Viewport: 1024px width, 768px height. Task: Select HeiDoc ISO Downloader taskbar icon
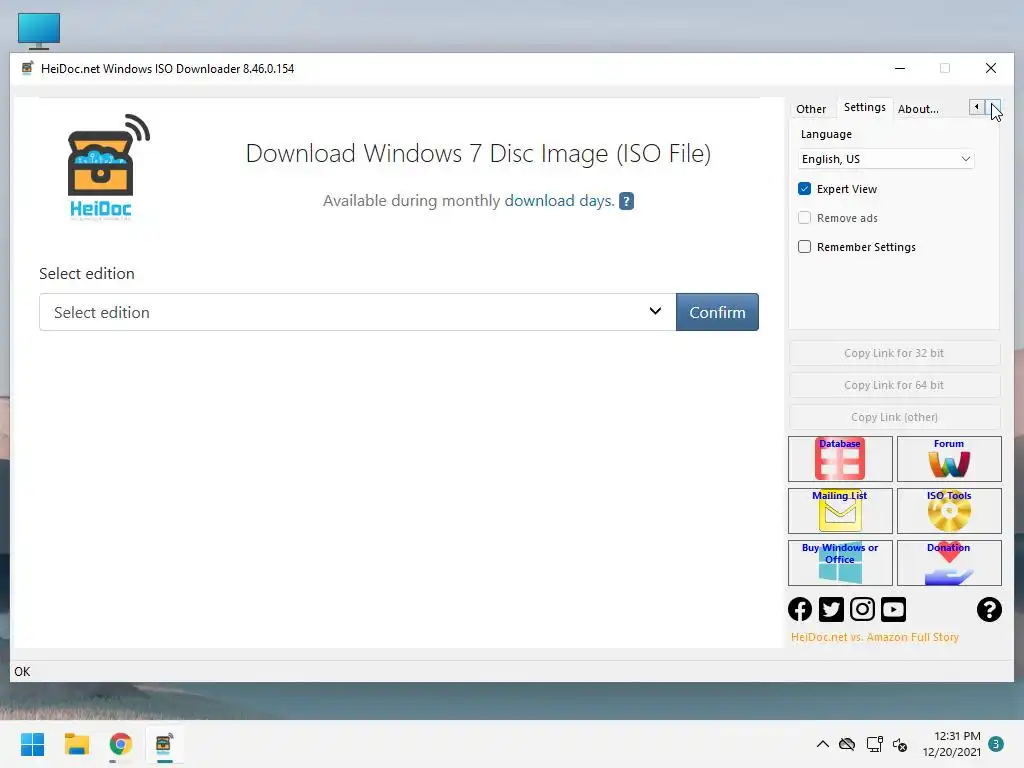[x=164, y=744]
